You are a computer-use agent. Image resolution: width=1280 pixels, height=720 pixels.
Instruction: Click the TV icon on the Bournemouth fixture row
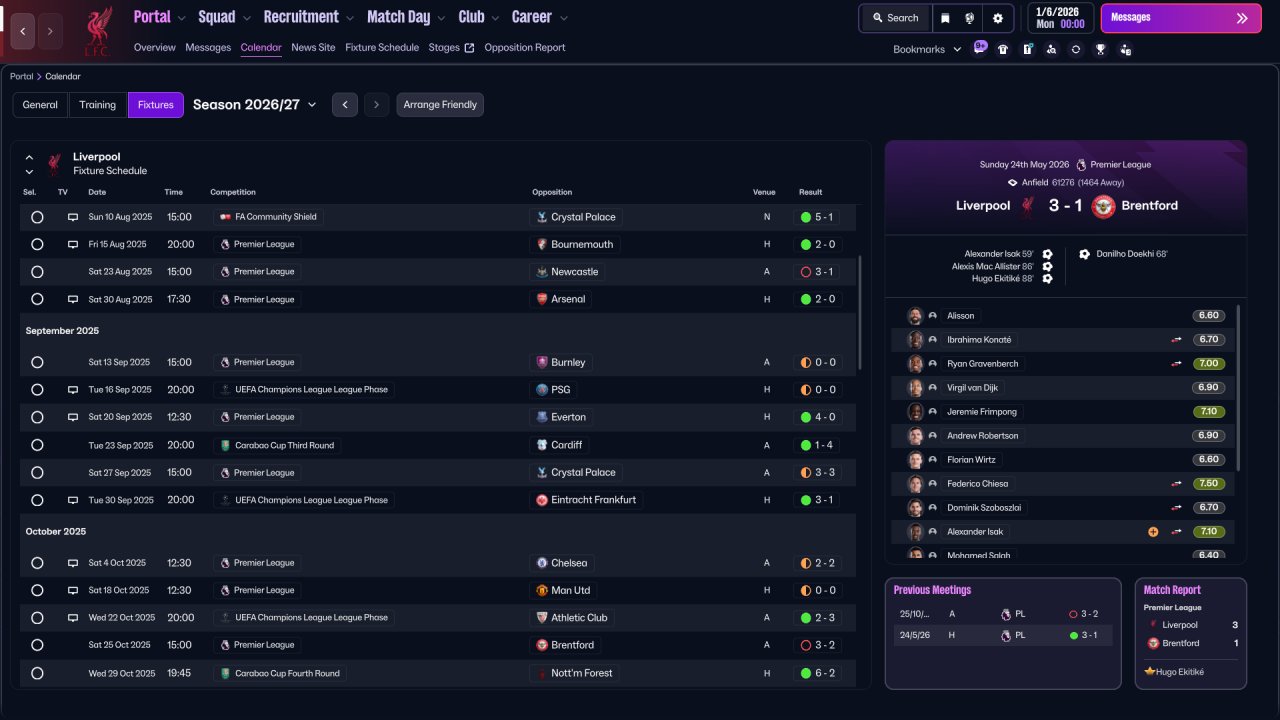tap(73, 244)
